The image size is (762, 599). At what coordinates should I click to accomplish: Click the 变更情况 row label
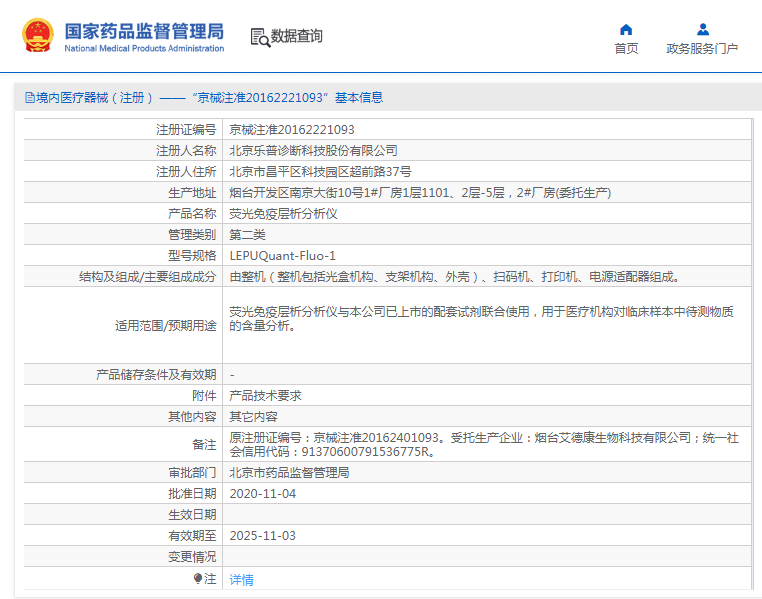pyautogui.click(x=192, y=556)
